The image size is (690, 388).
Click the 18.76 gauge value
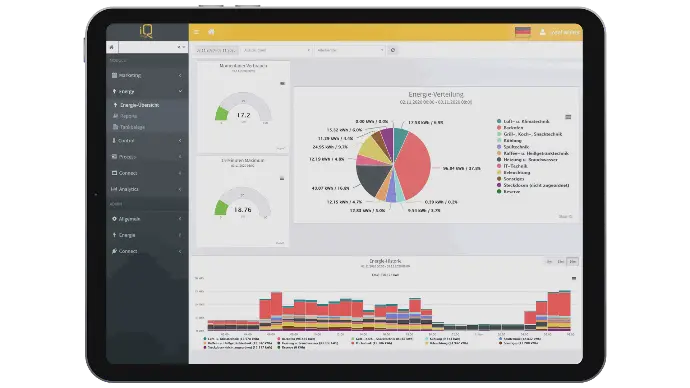click(x=242, y=210)
